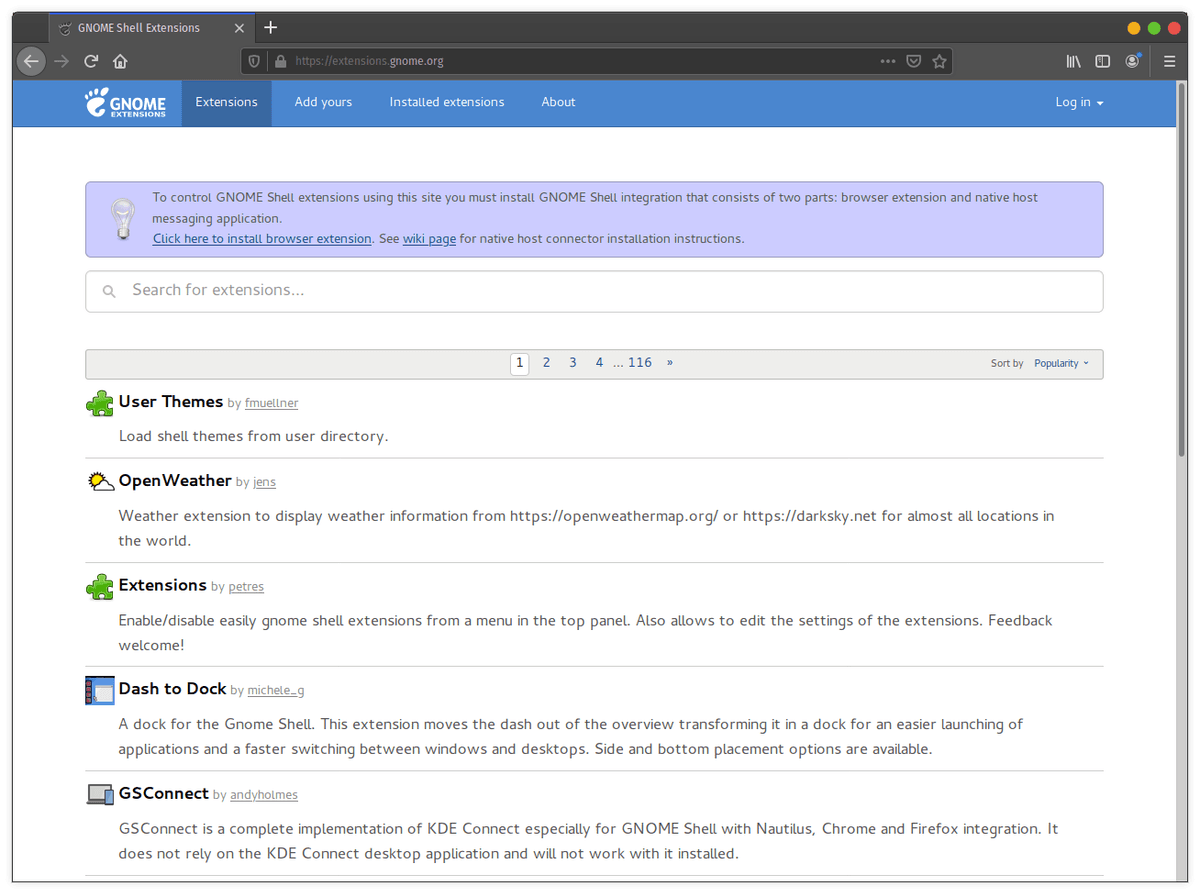Open author jens profile
Viewport: 1200px width, 894px height.
coord(264,482)
